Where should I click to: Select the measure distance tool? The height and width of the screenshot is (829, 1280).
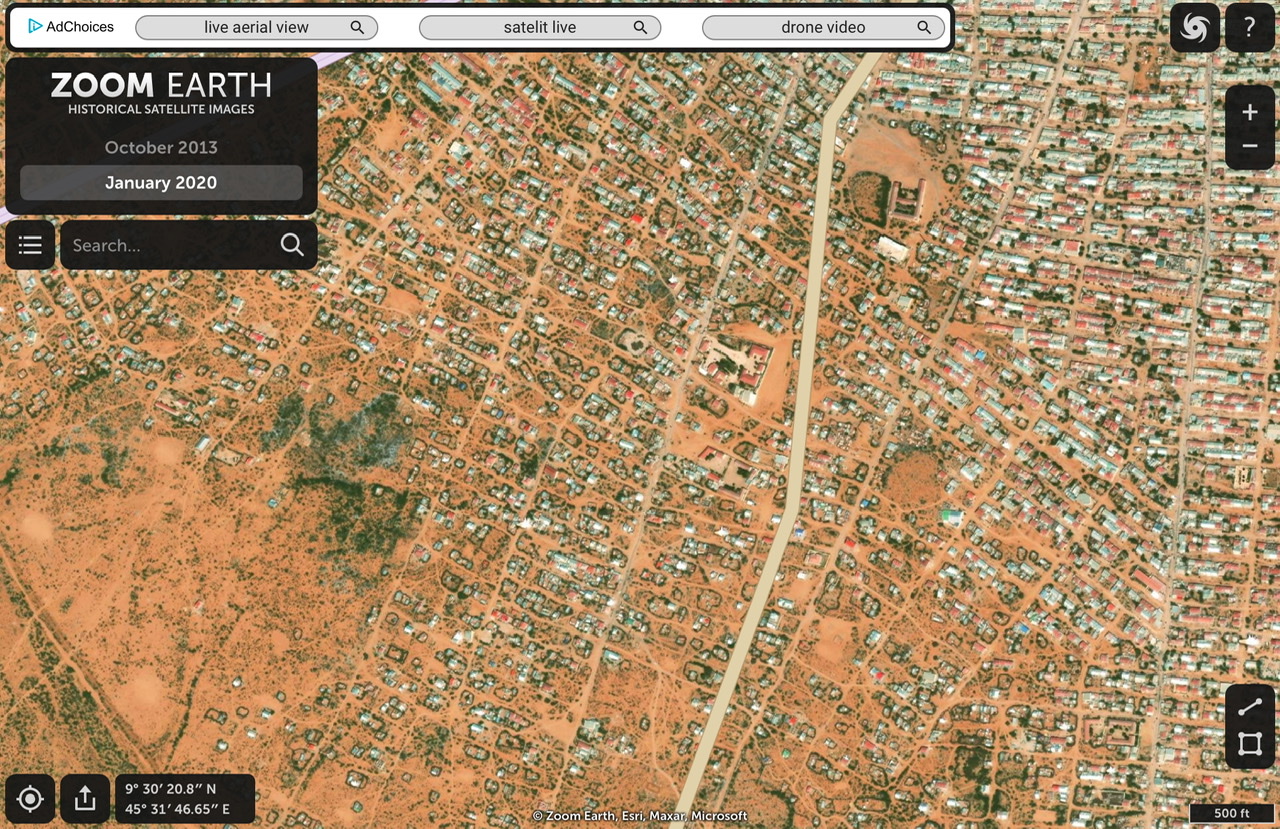[1249, 708]
